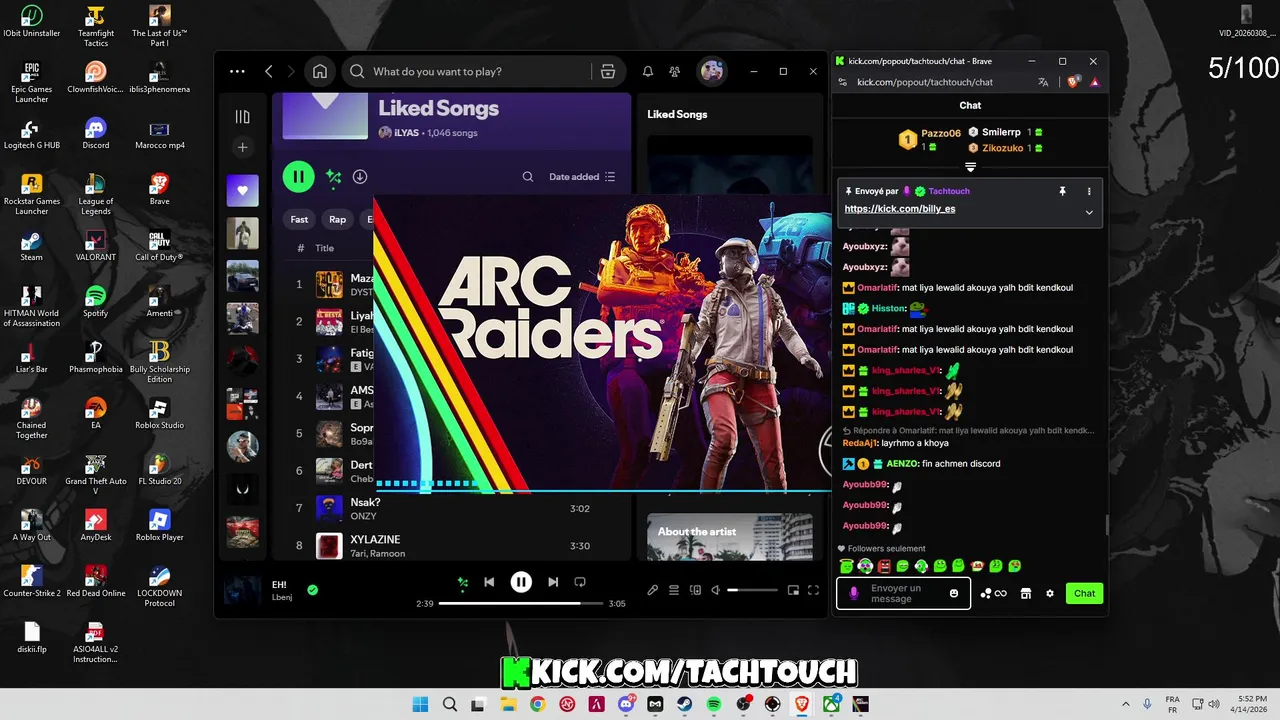Open the About the artist card

coord(730,537)
